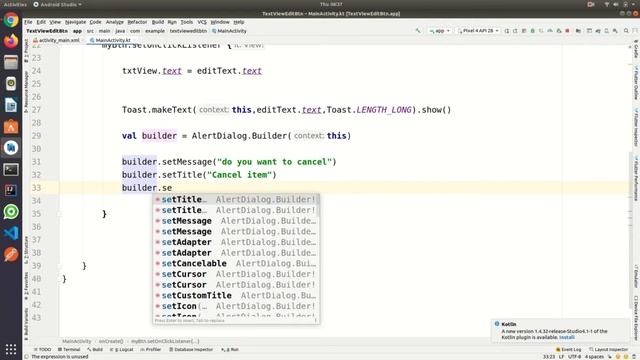
Task: Select first setMessage completion suggestion
Action: click(x=236, y=221)
